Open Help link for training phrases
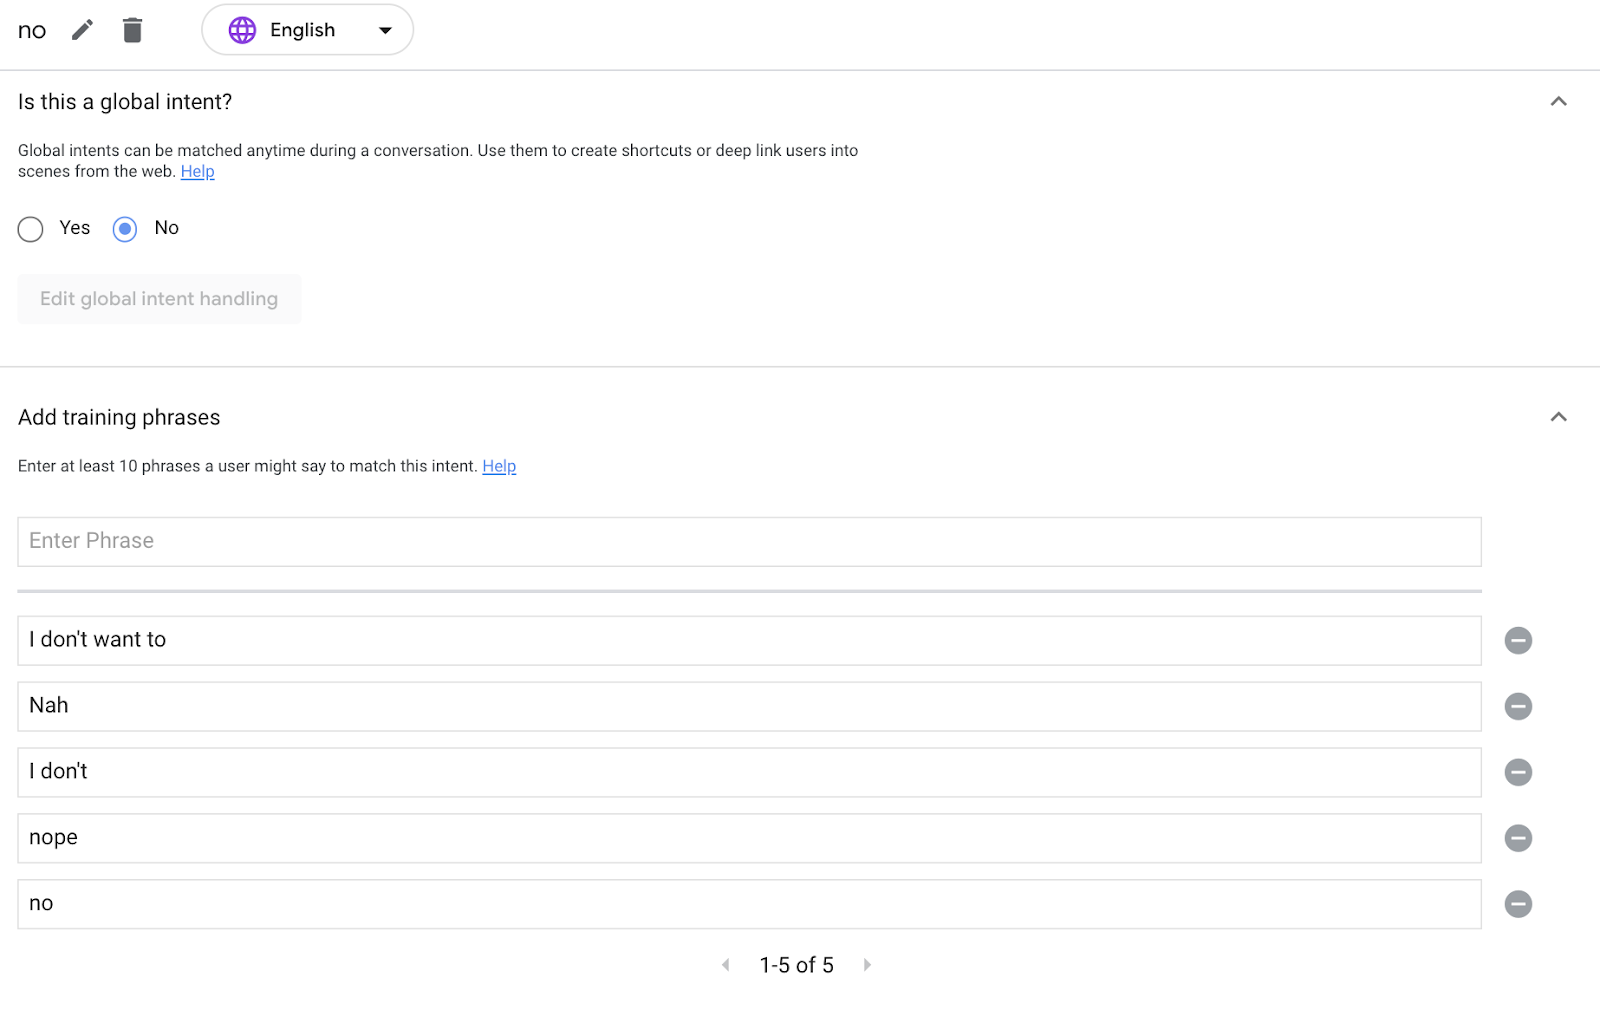The image size is (1600, 1023). [499, 466]
